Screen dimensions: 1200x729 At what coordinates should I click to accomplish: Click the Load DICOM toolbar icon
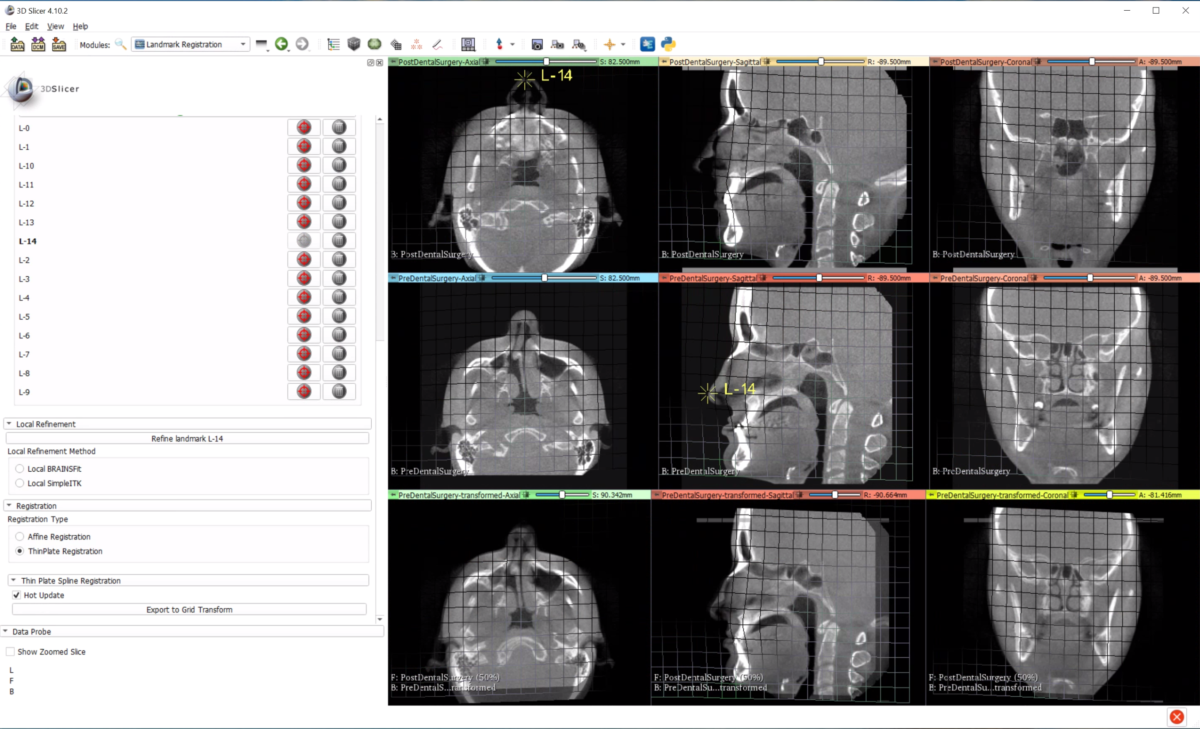click(39, 43)
